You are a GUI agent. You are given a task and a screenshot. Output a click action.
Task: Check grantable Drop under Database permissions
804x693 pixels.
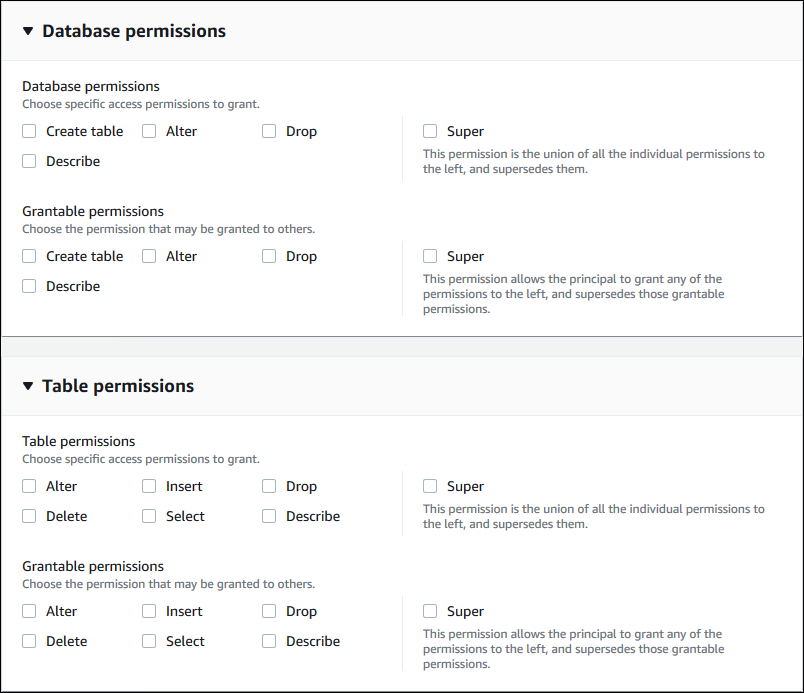coord(269,255)
